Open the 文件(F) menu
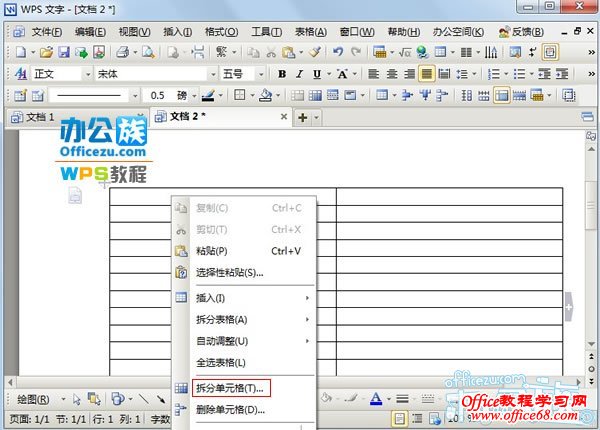The width and height of the screenshot is (600, 430). [x=47, y=31]
